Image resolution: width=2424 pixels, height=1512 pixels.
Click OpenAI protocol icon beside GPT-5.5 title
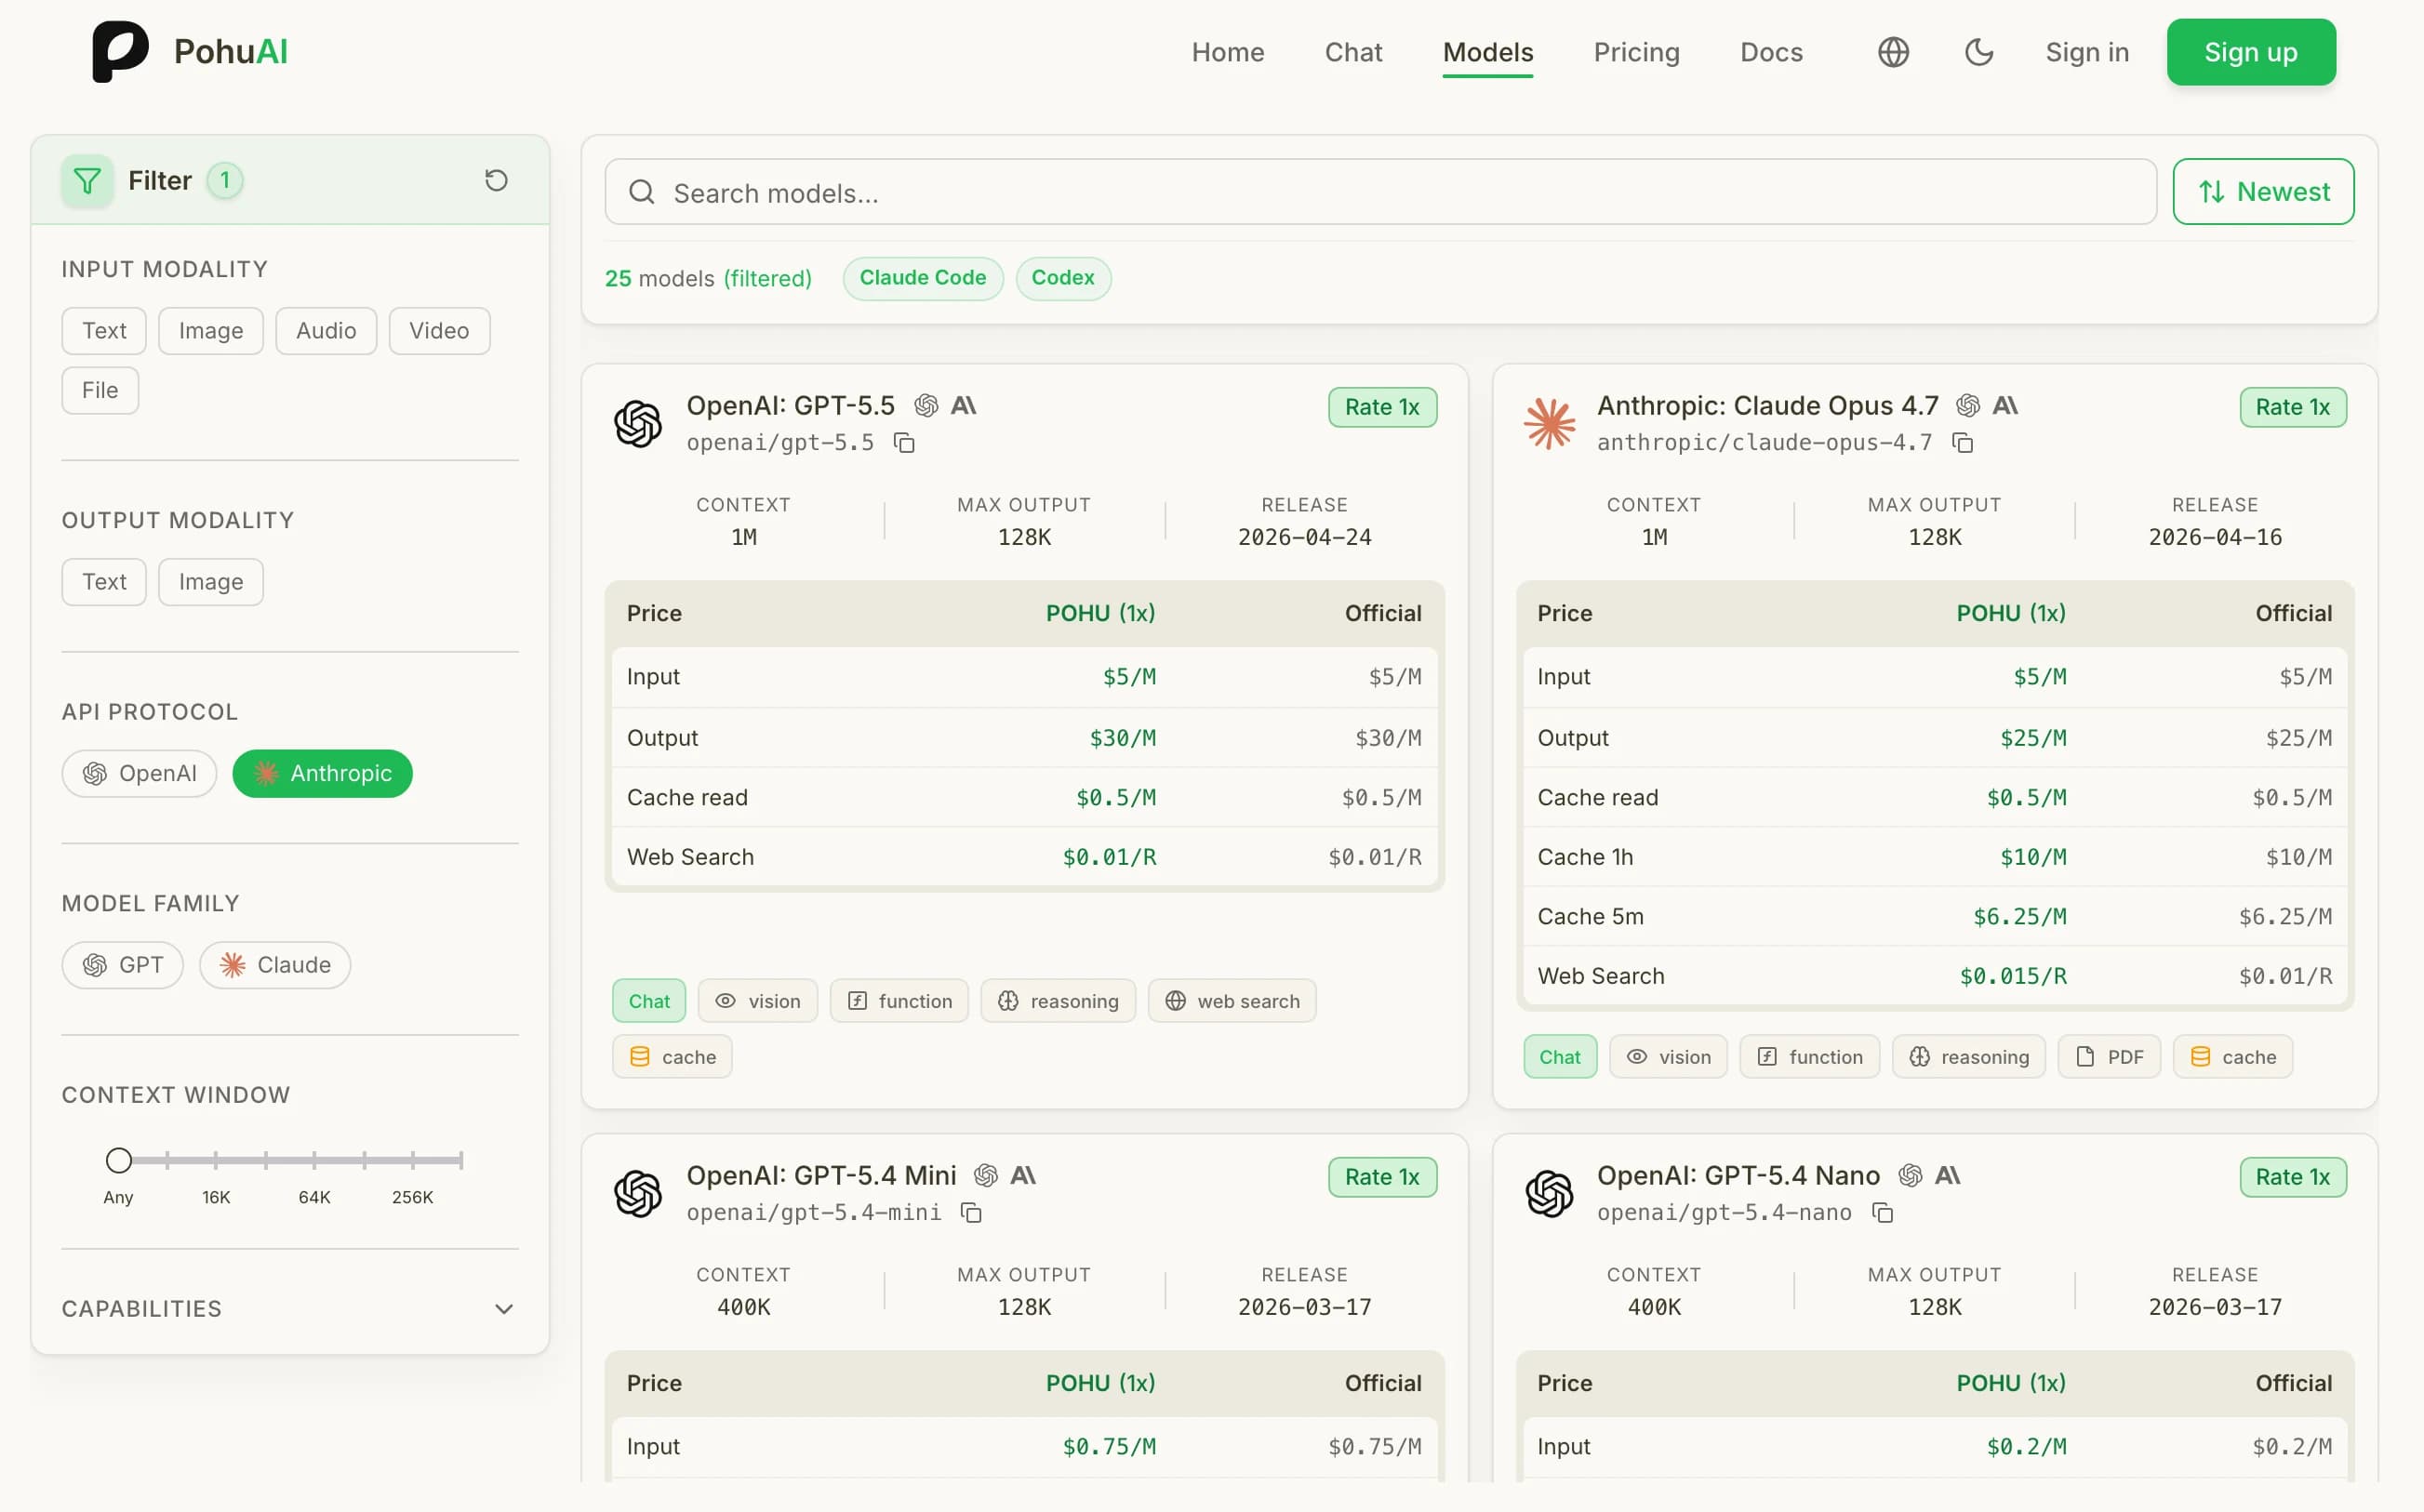(926, 405)
